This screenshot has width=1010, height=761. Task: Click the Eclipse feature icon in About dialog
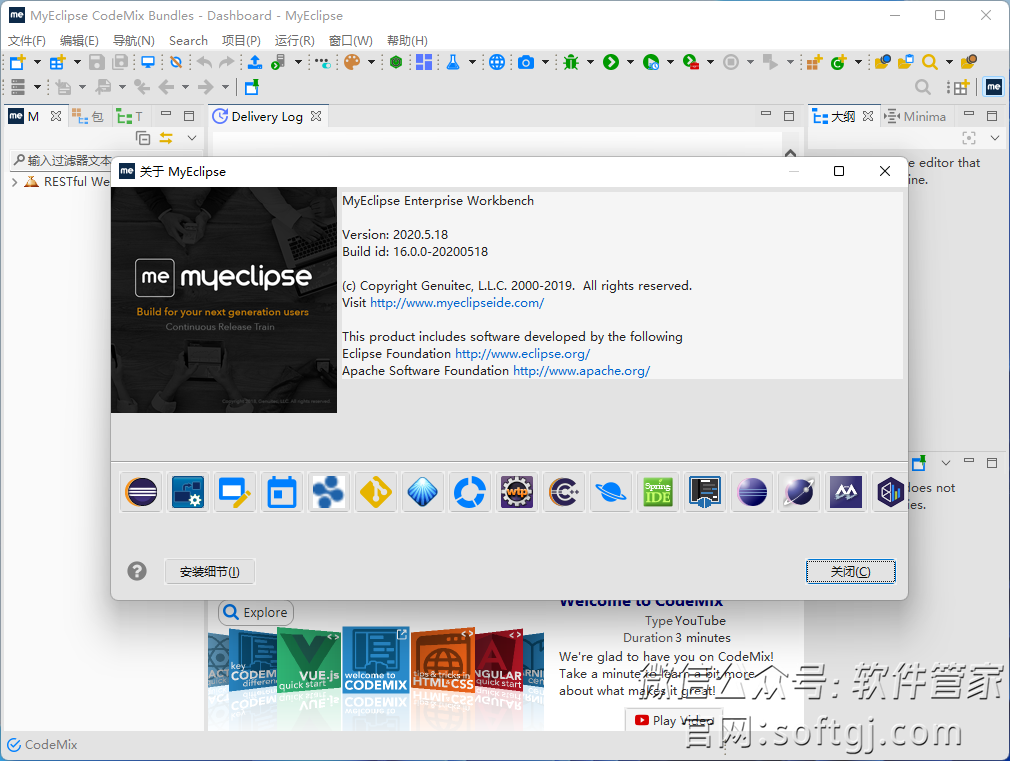[x=141, y=492]
